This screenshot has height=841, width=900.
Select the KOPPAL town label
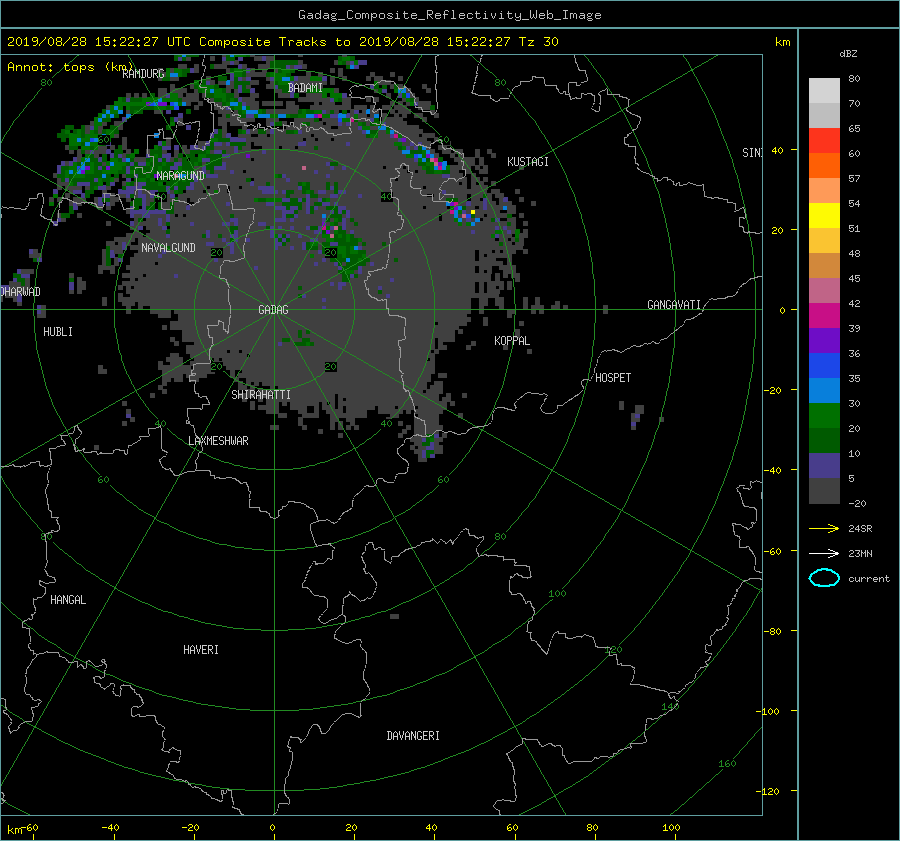coord(512,341)
